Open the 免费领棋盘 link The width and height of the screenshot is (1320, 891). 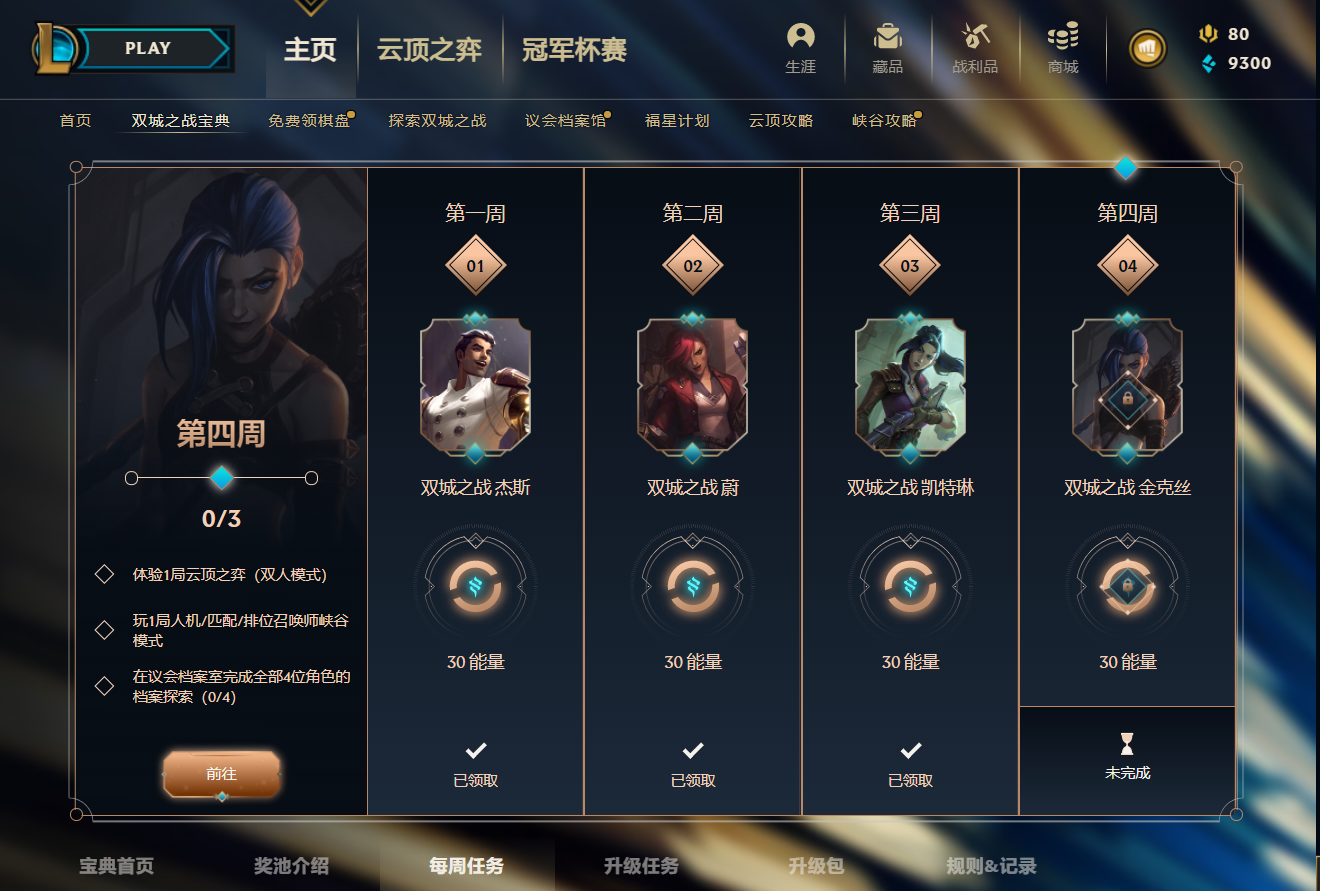[309, 120]
